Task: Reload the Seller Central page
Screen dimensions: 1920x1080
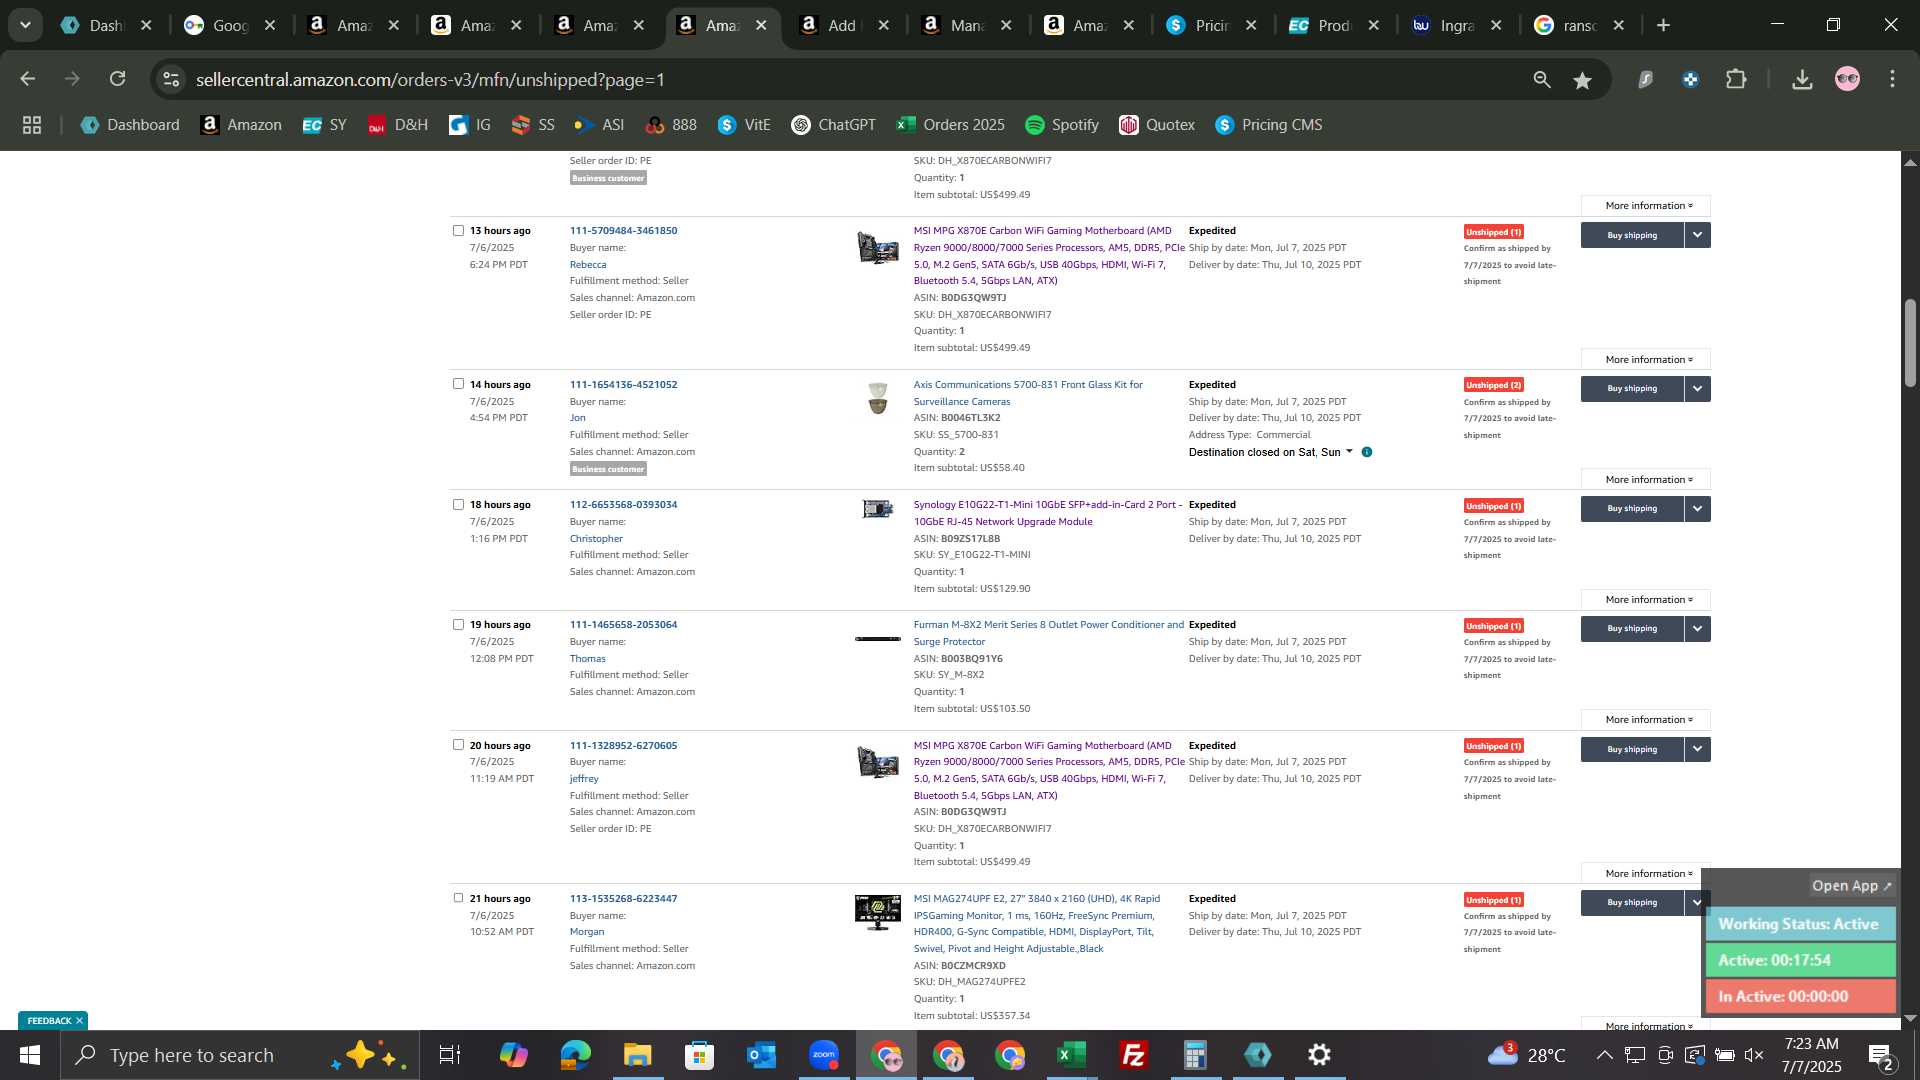Action: click(x=118, y=79)
